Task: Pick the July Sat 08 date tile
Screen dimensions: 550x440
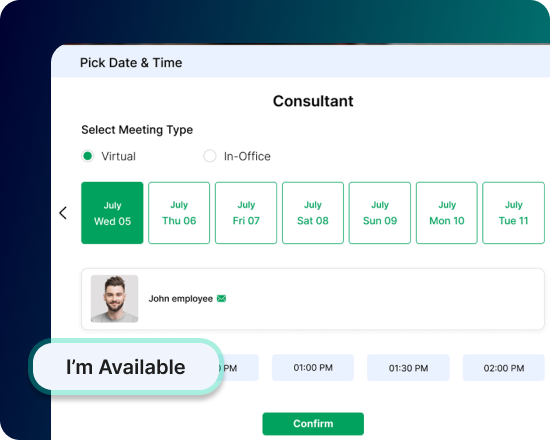Action: (x=313, y=213)
